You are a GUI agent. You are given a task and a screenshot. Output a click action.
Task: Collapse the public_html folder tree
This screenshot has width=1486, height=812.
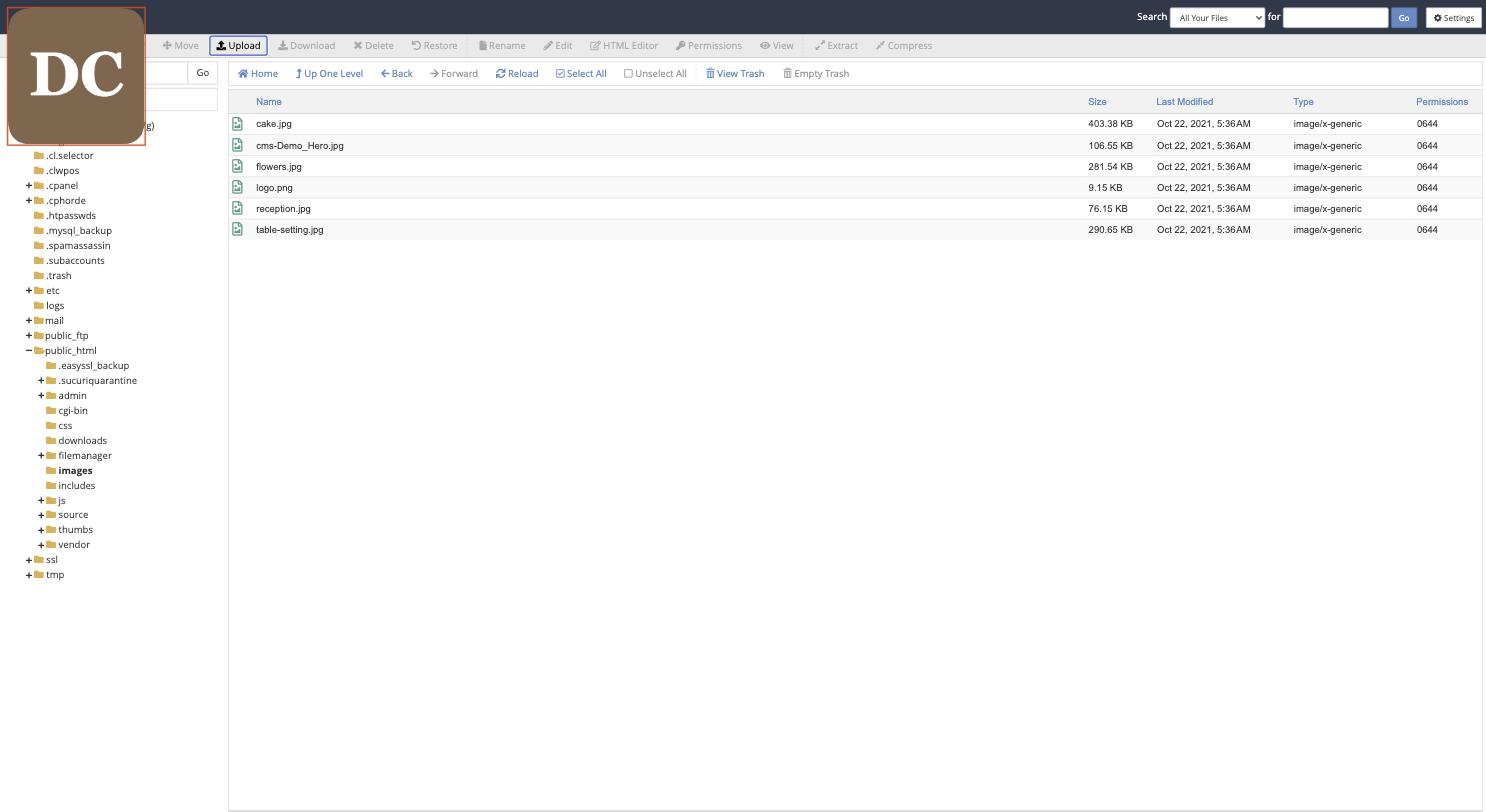tap(29, 351)
